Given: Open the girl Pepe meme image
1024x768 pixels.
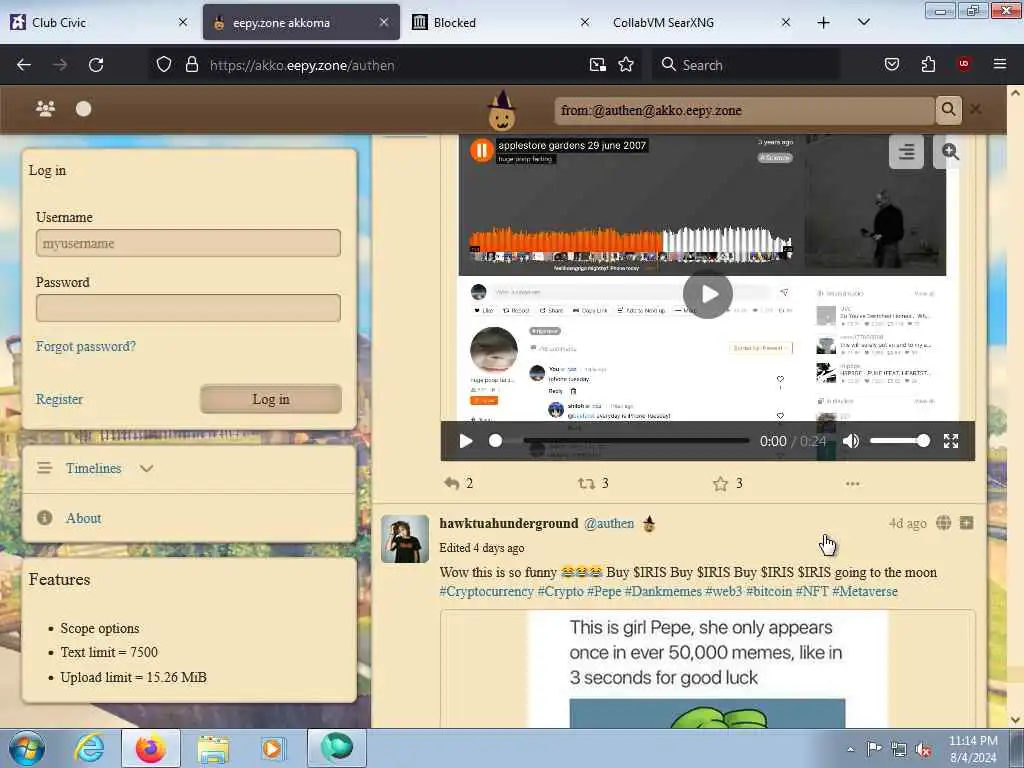Looking at the screenshot, I should (707, 669).
